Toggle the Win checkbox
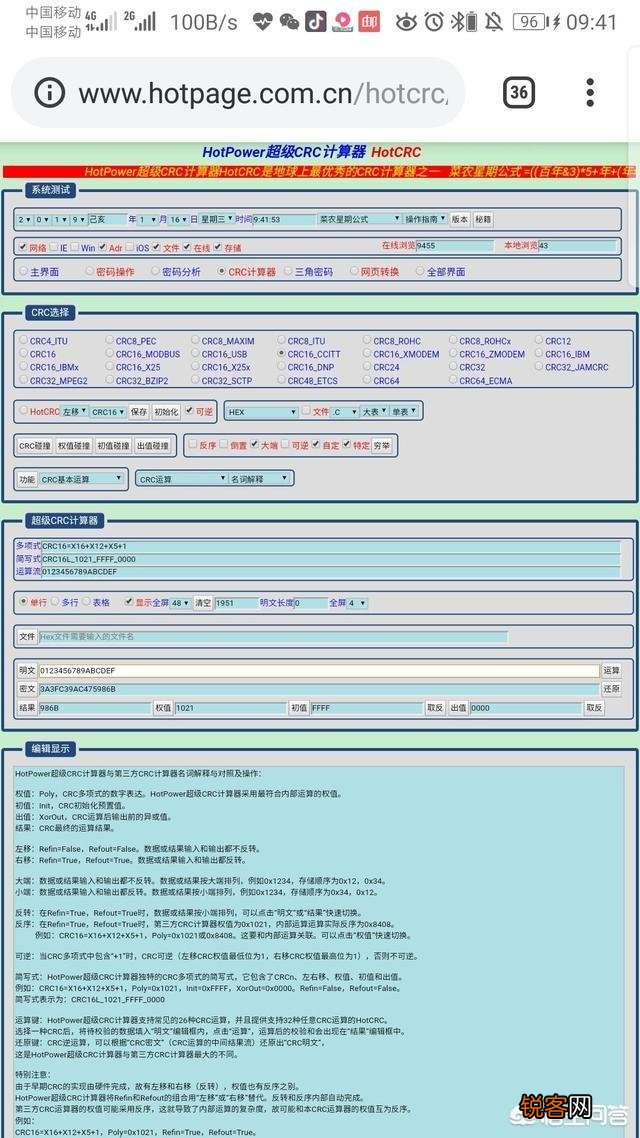Screen dimensions: 640x1138 pyautogui.click(x=75, y=247)
